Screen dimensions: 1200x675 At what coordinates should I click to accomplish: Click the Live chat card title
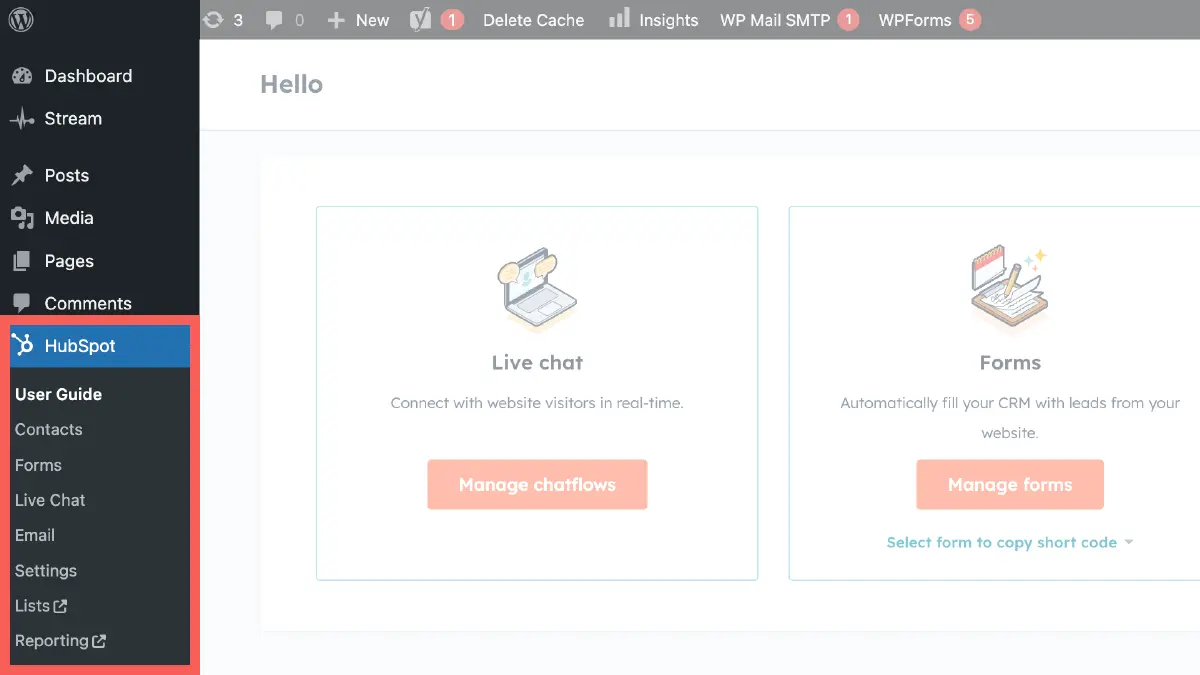[x=537, y=363]
